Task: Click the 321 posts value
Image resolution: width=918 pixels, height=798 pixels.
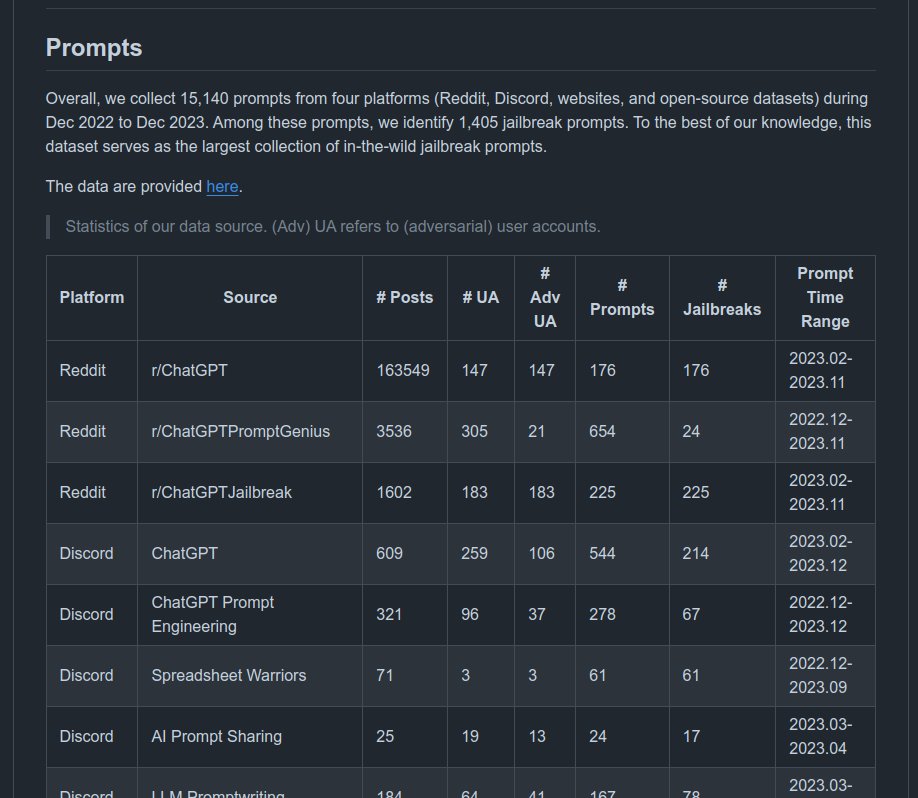Action: point(389,614)
